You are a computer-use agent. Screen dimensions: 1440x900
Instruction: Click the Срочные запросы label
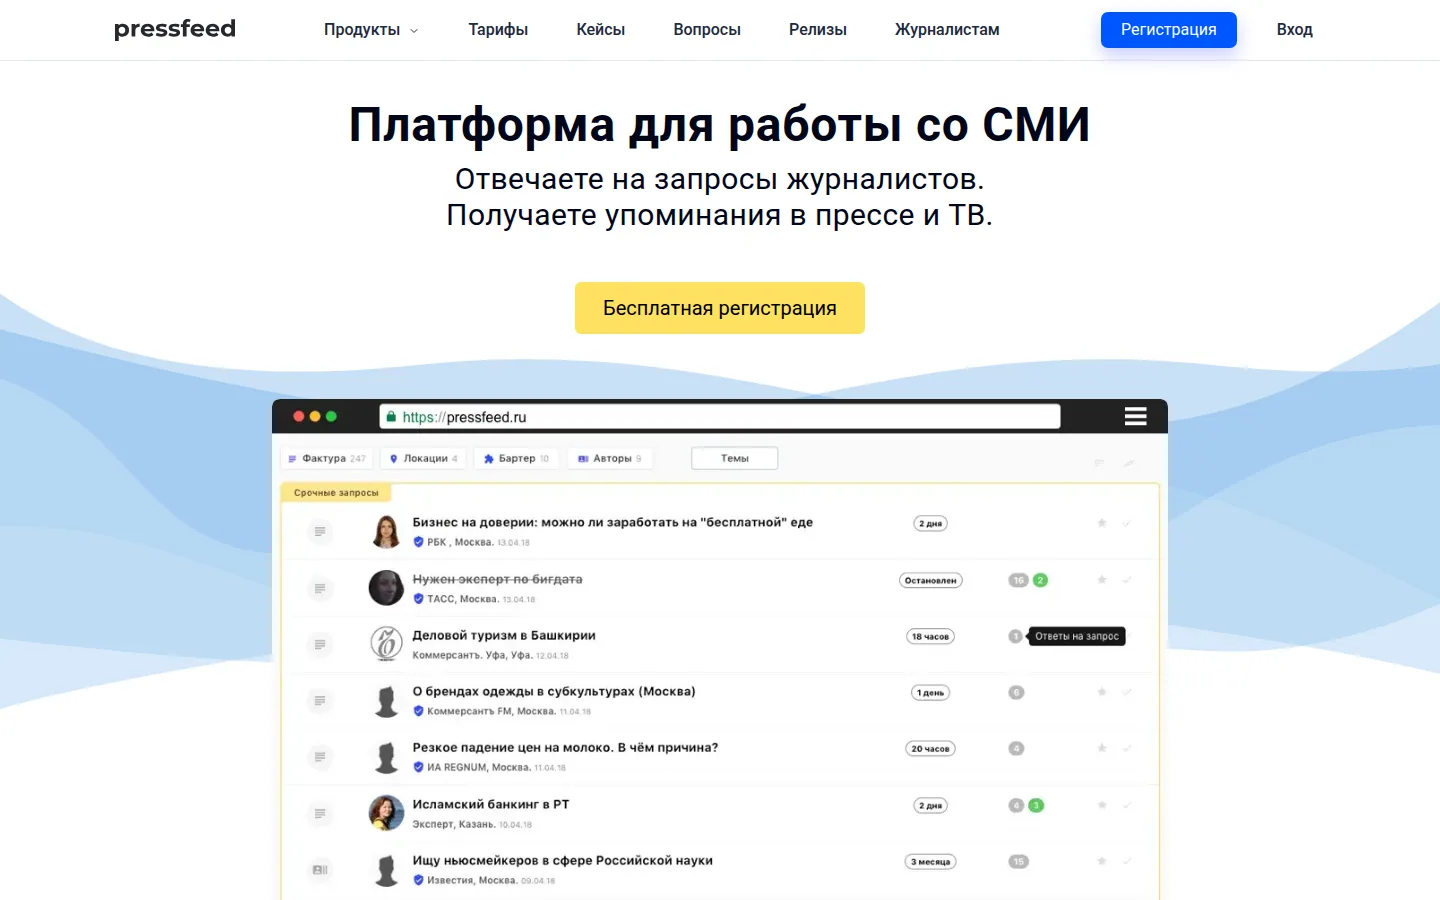tap(336, 493)
